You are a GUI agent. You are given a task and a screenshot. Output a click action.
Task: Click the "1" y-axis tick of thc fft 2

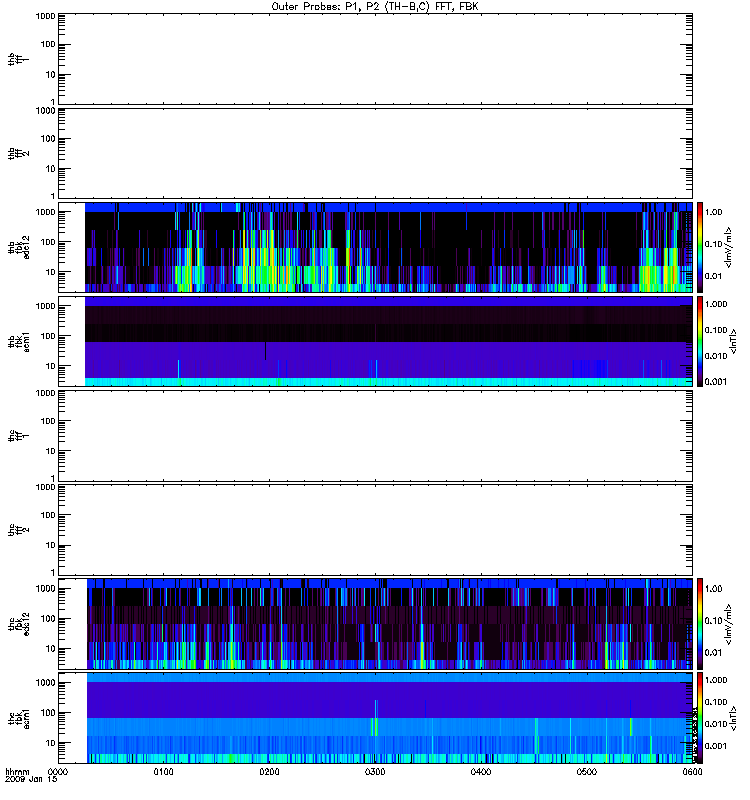click(x=53, y=572)
